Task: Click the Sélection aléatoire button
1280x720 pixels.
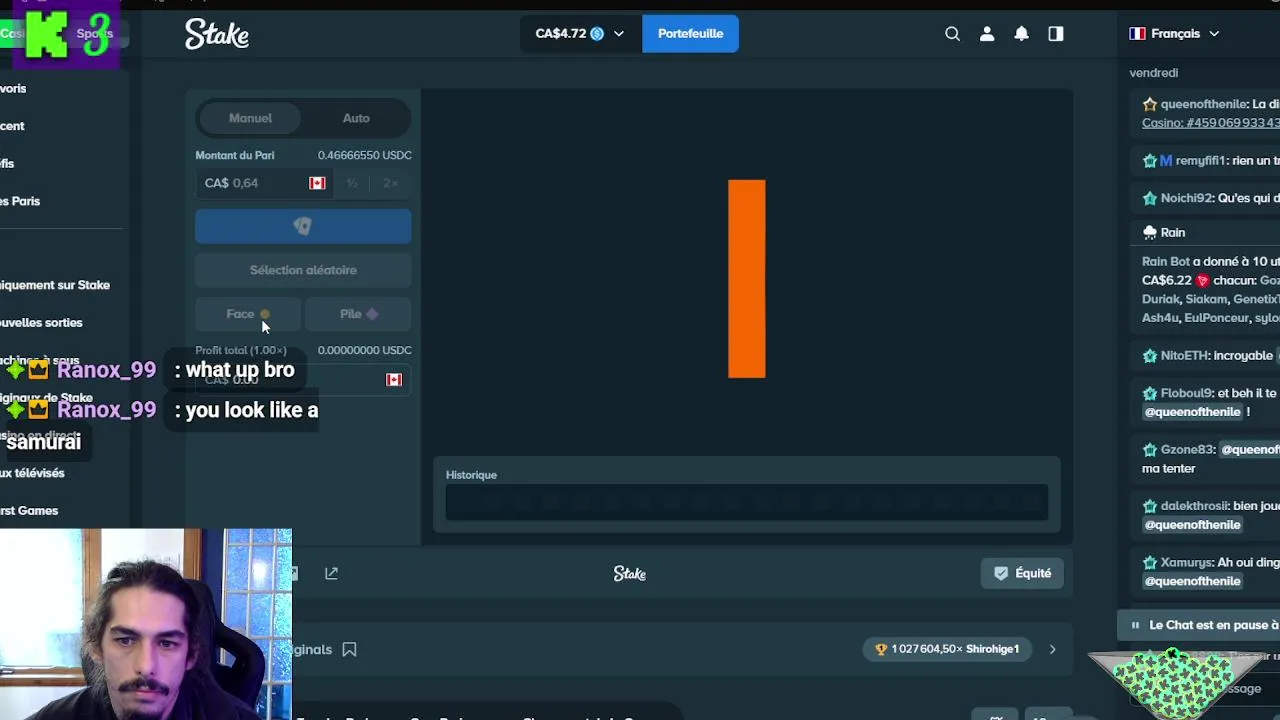Action: tap(303, 270)
